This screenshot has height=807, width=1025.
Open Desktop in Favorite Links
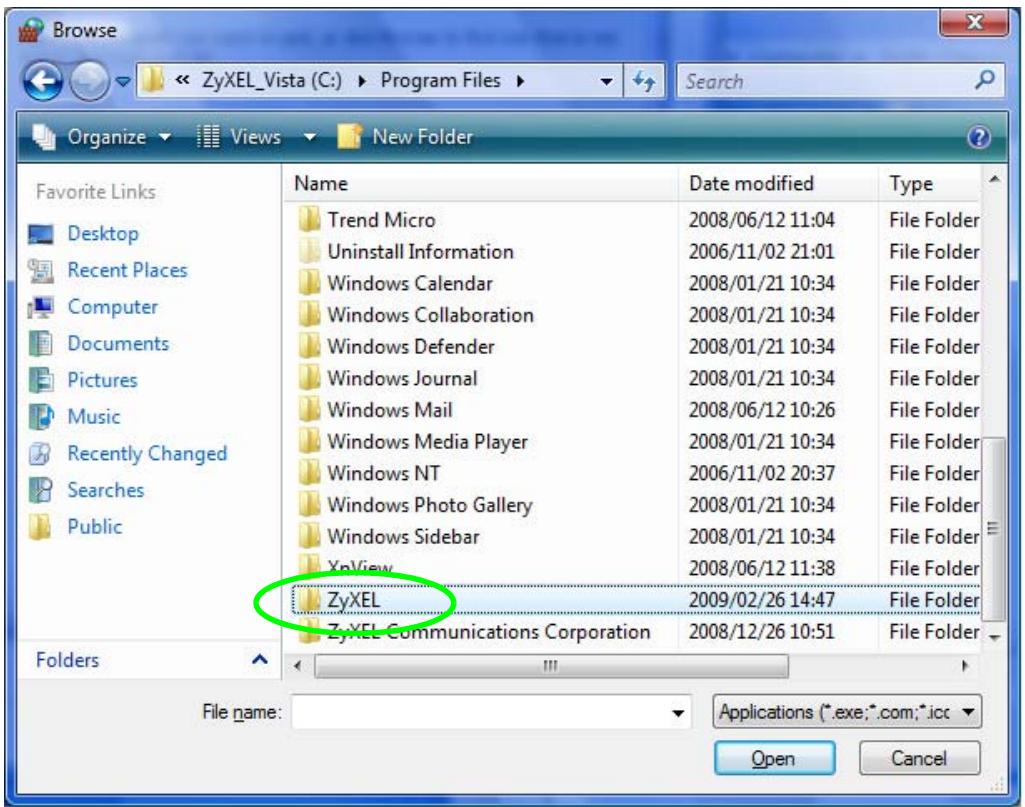102,234
